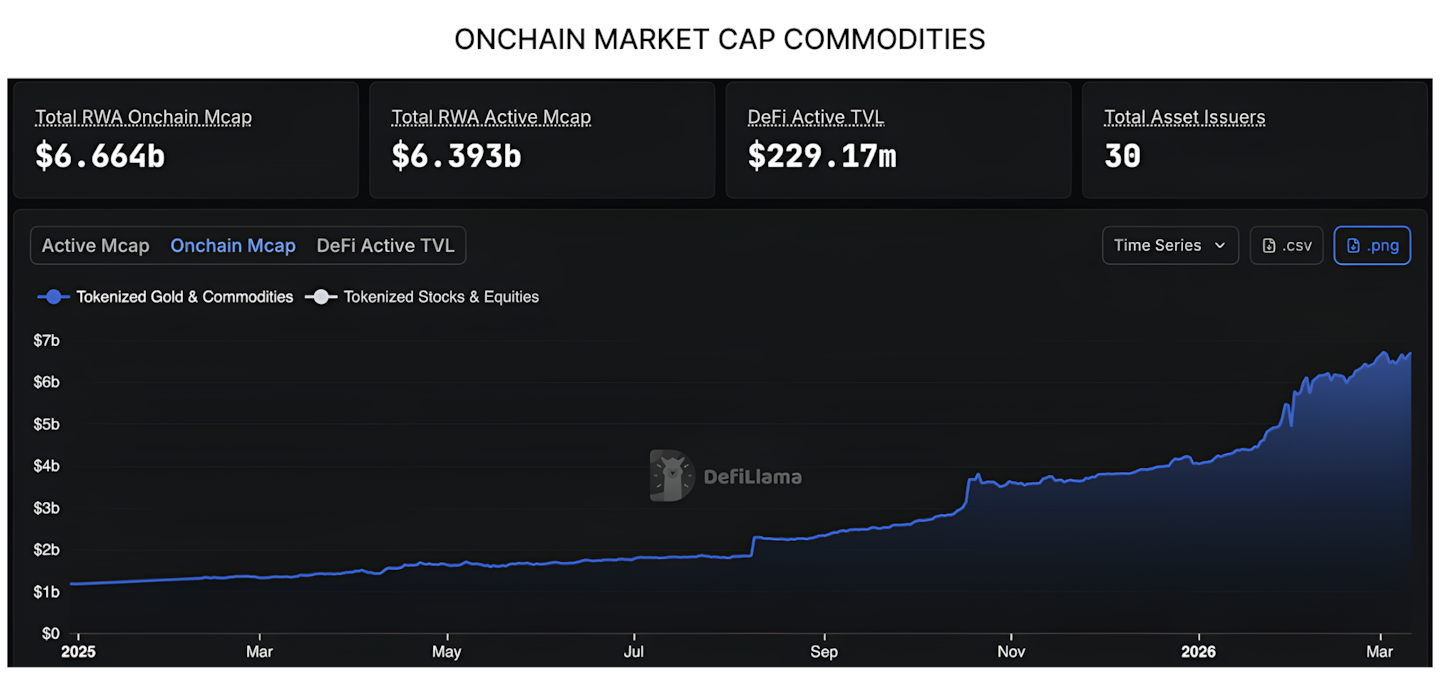The image size is (1440, 690).
Task: Click the Total Asset Issuers heading link
Action: 1184,116
